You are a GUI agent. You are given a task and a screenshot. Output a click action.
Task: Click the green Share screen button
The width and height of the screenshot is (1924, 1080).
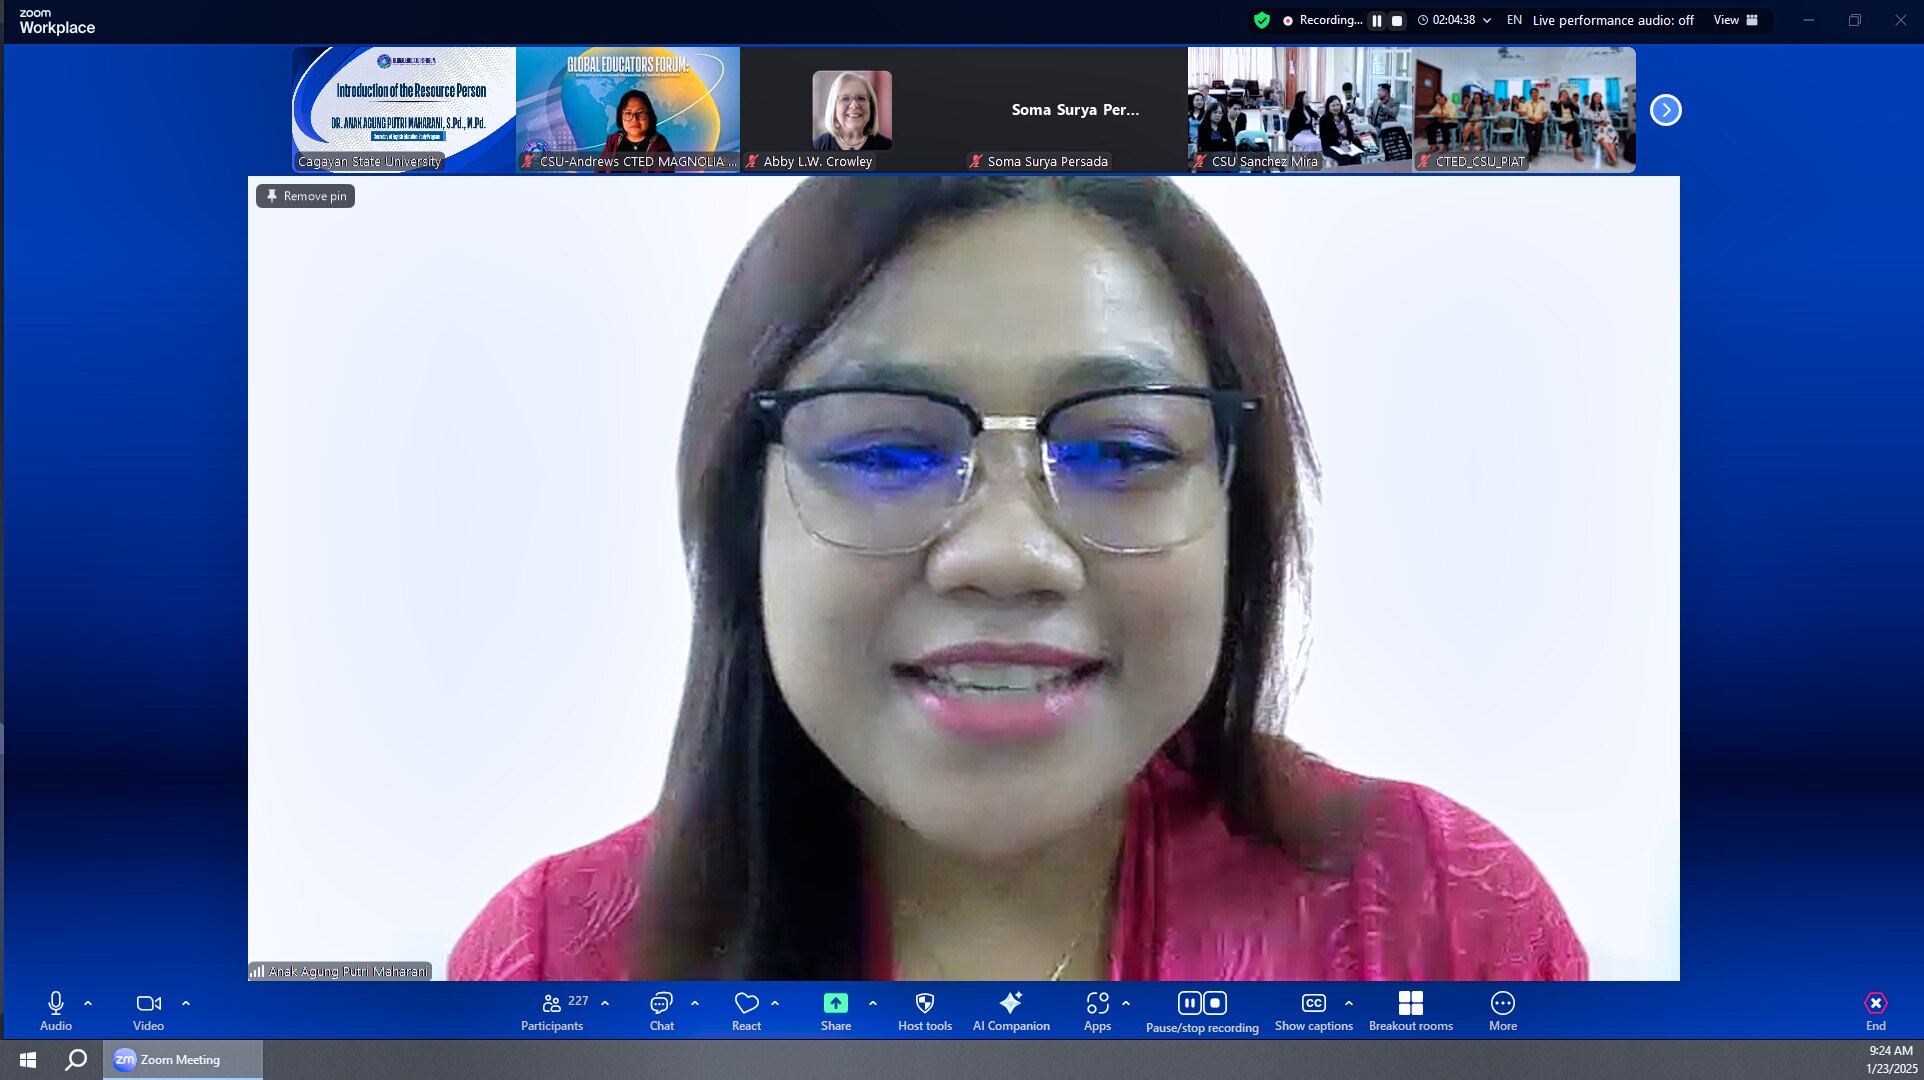pyautogui.click(x=836, y=1011)
